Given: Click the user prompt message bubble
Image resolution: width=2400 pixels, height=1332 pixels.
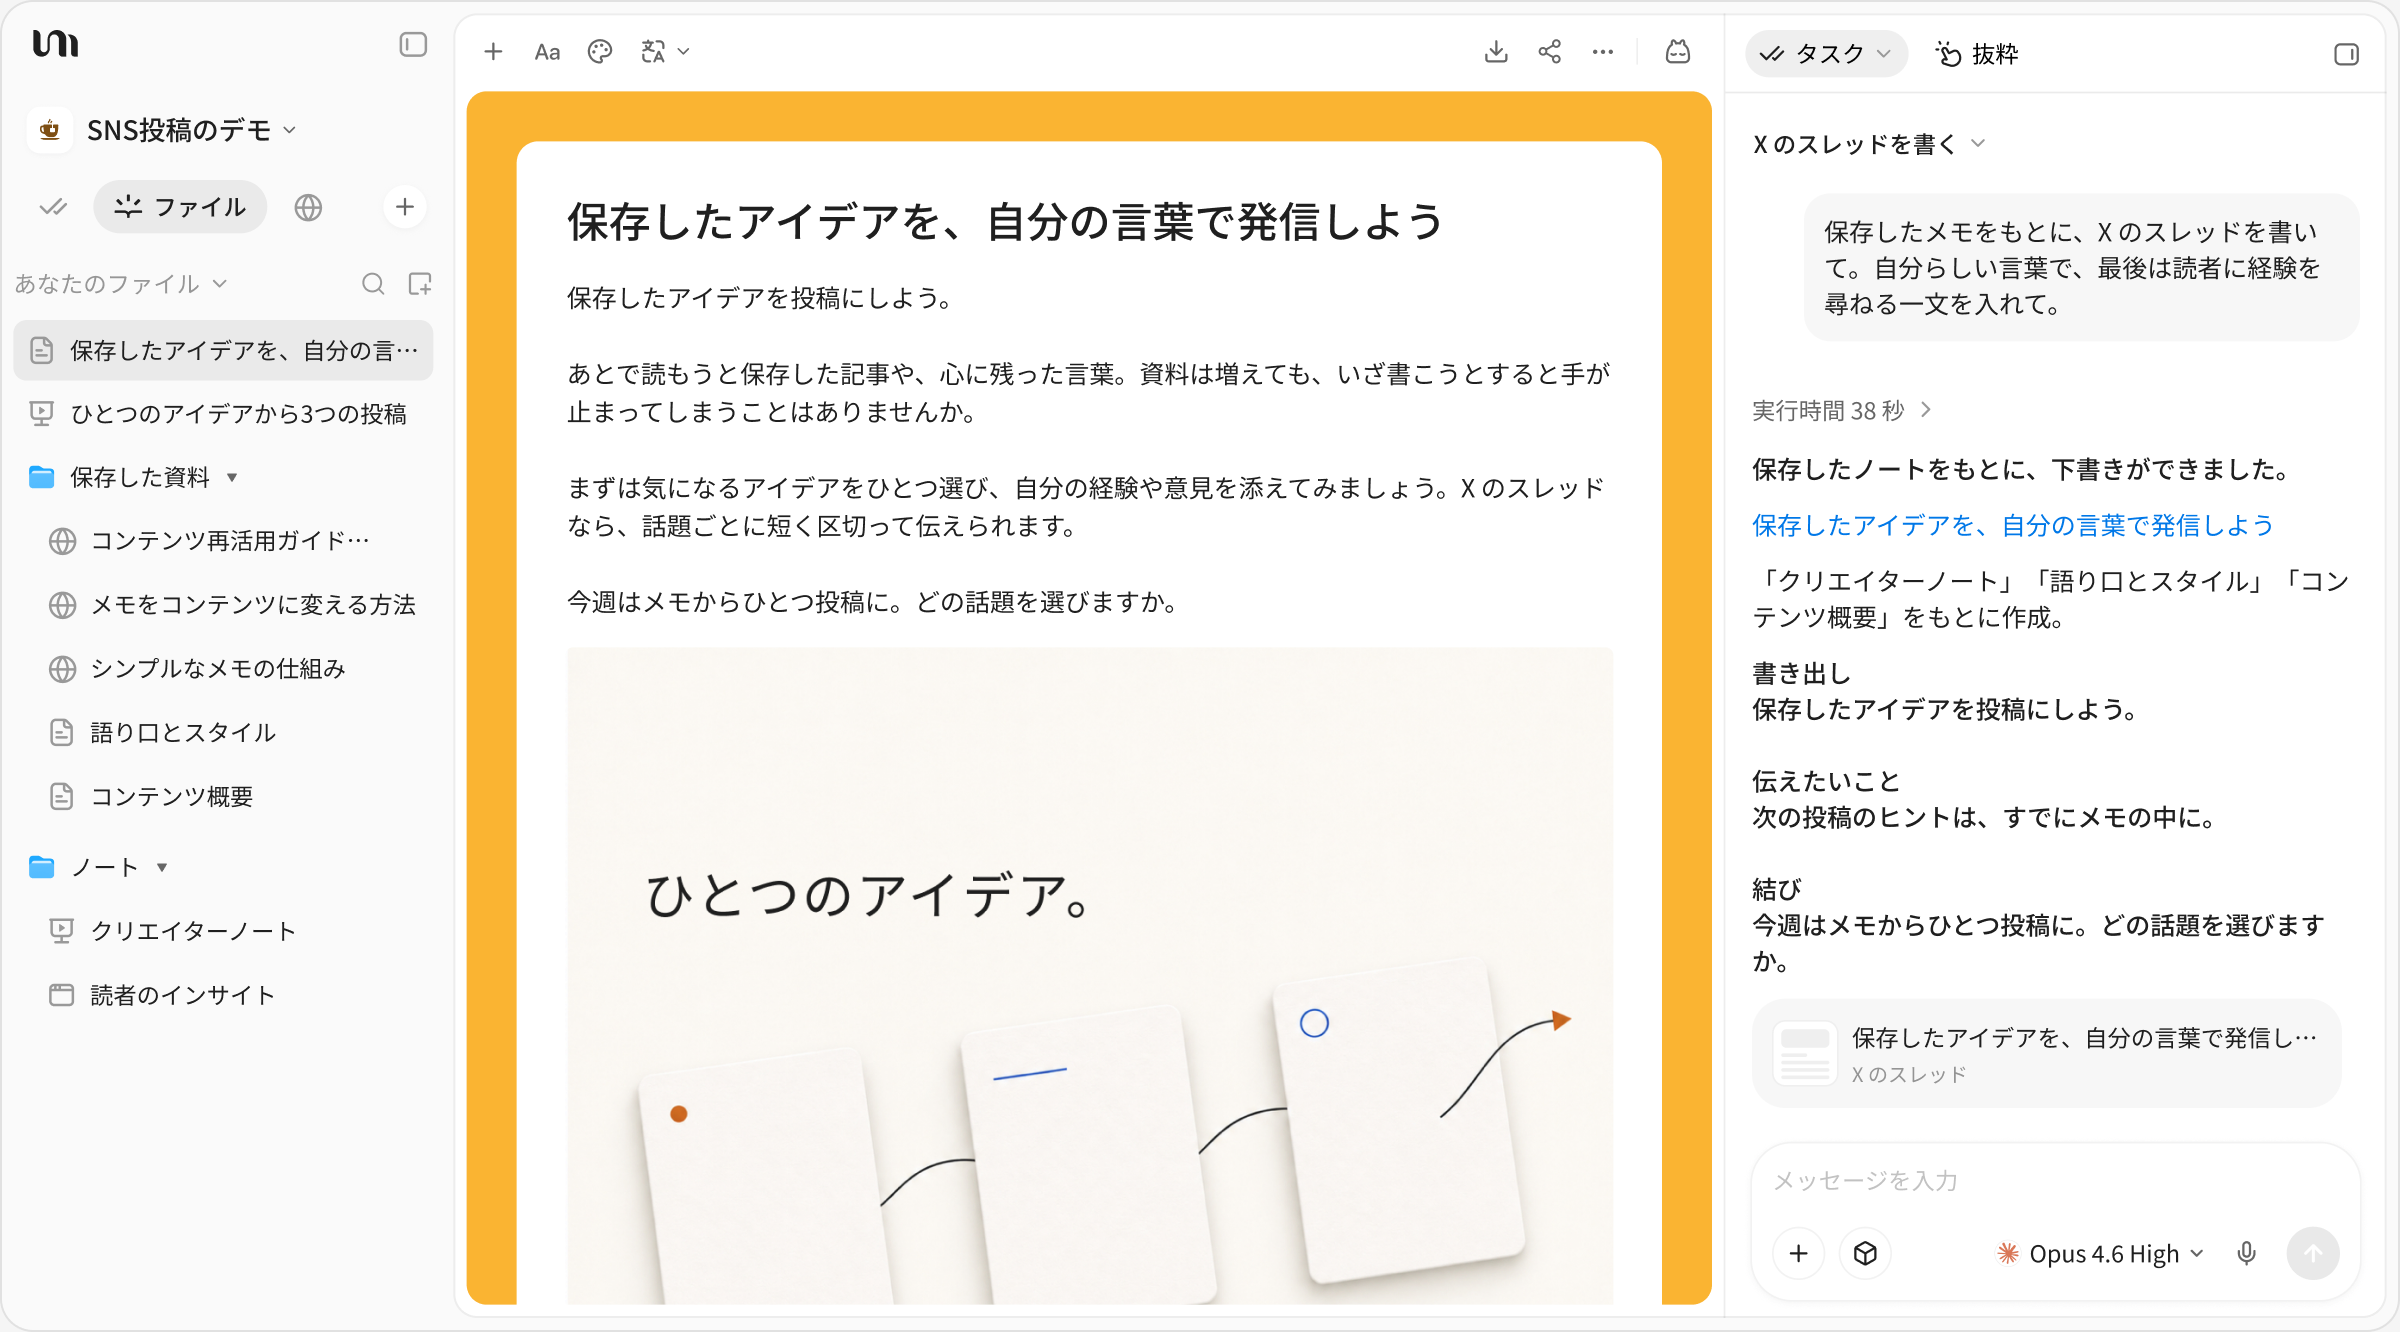Looking at the screenshot, I should pos(2081,268).
